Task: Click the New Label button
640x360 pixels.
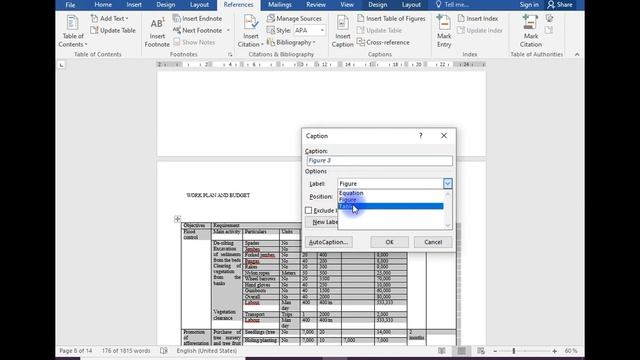Action: [322, 222]
